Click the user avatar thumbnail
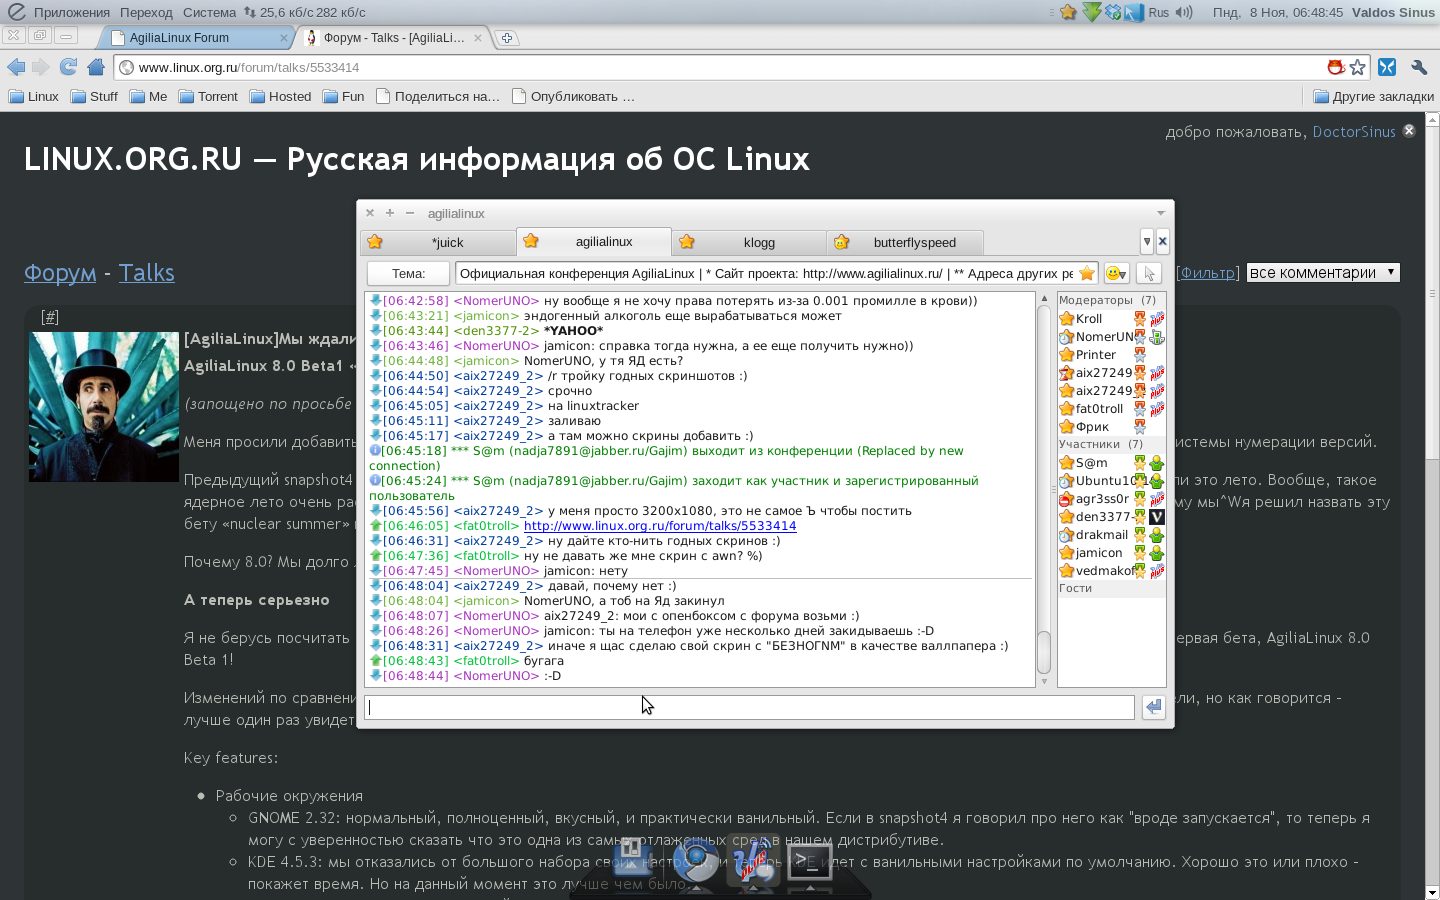 click(104, 407)
